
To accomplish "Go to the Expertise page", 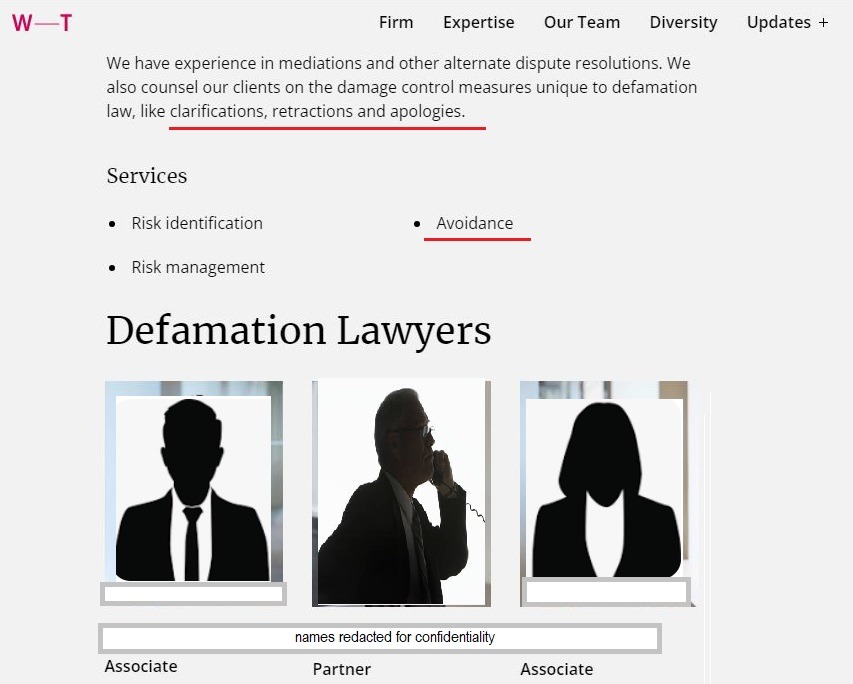I will click(x=479, y=22).
